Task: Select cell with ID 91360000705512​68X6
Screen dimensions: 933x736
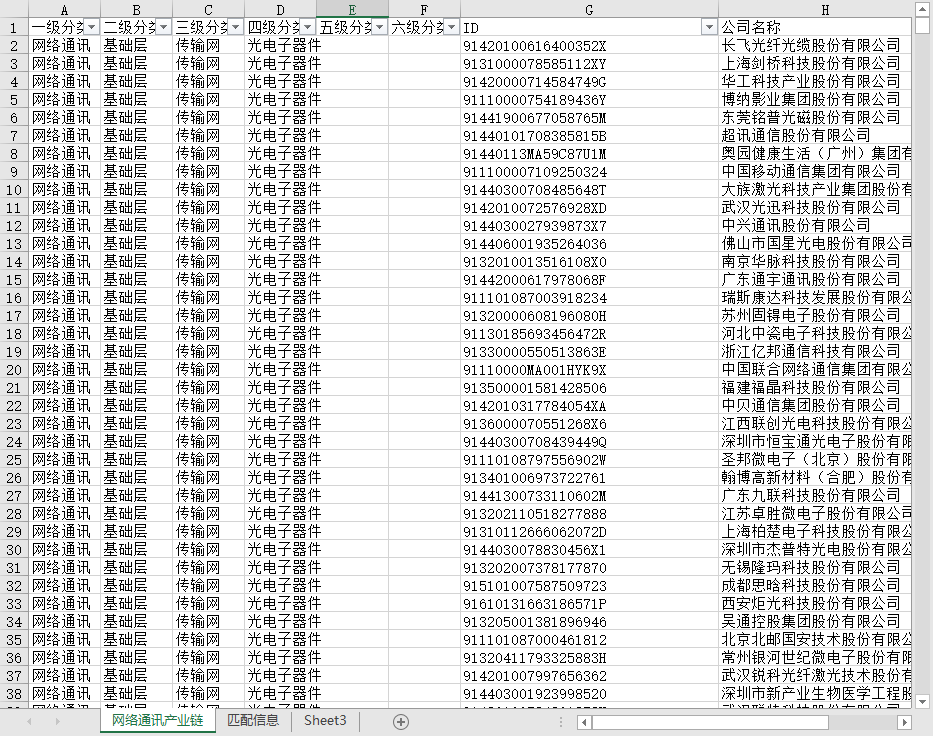Action: [589, 424]
